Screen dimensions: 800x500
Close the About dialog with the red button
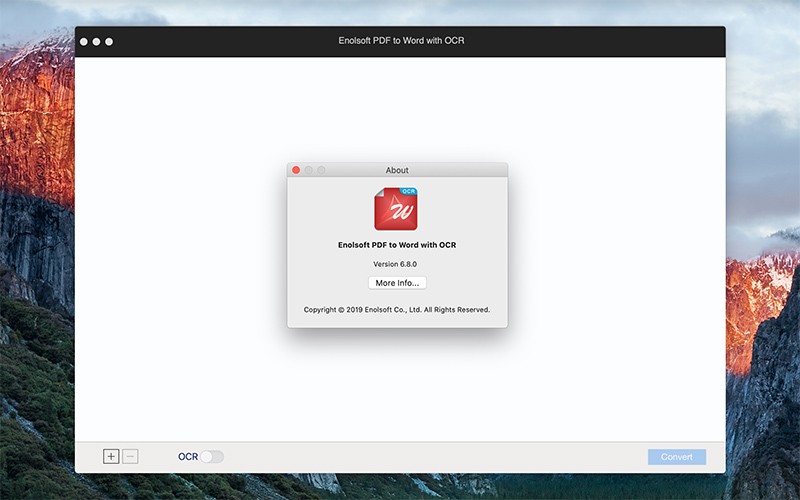(x=296, y=170)
